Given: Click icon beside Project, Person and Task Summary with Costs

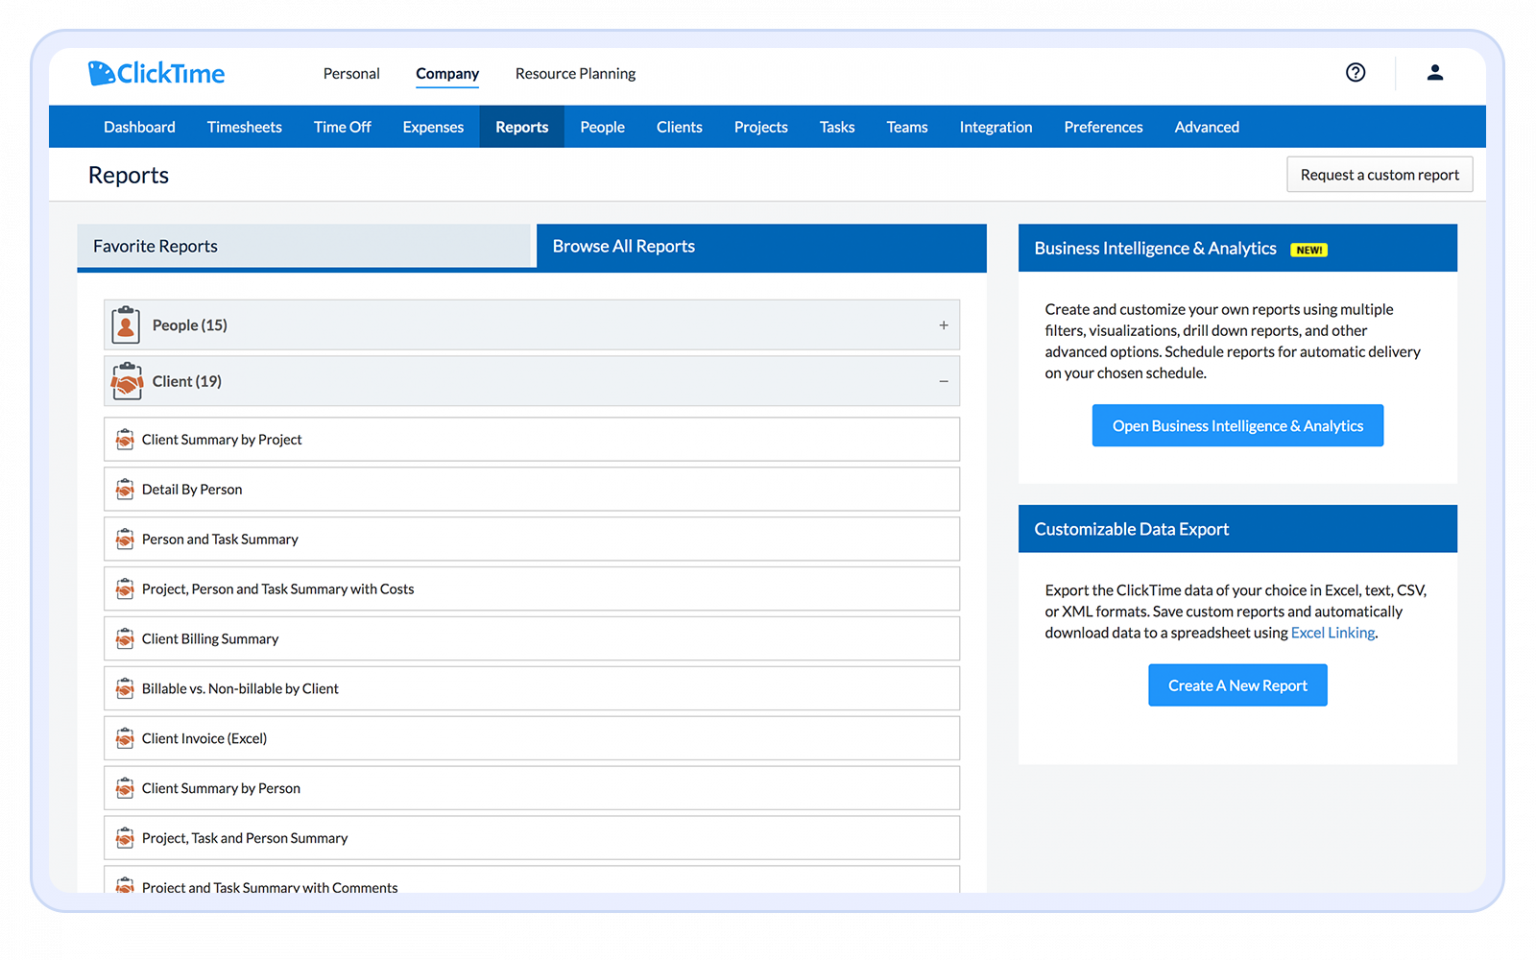Looking at the screenshot, I should click(x=125, y=589).
